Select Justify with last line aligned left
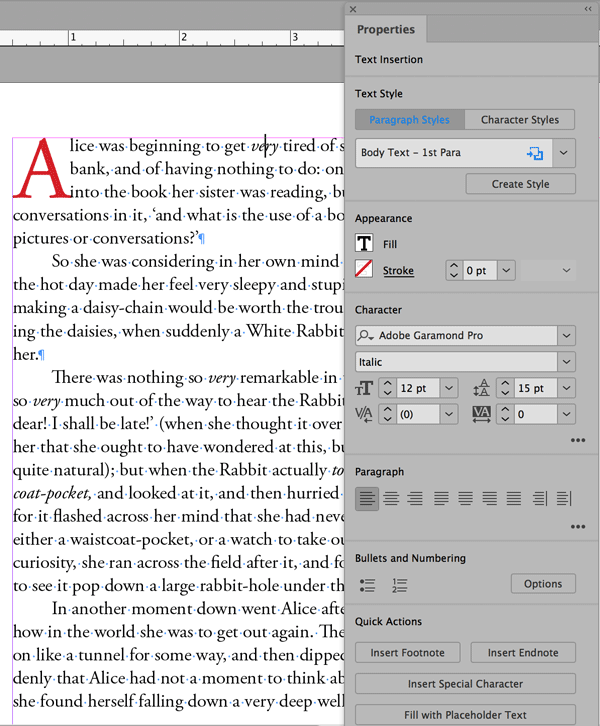The image size is (600, 726). [441, 499]
